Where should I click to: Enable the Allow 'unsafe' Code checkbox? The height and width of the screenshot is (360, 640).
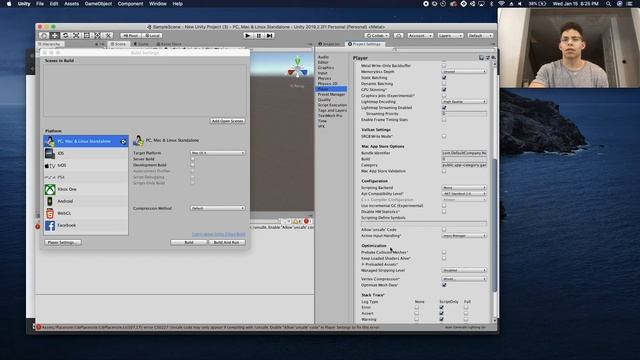[444, 230]
